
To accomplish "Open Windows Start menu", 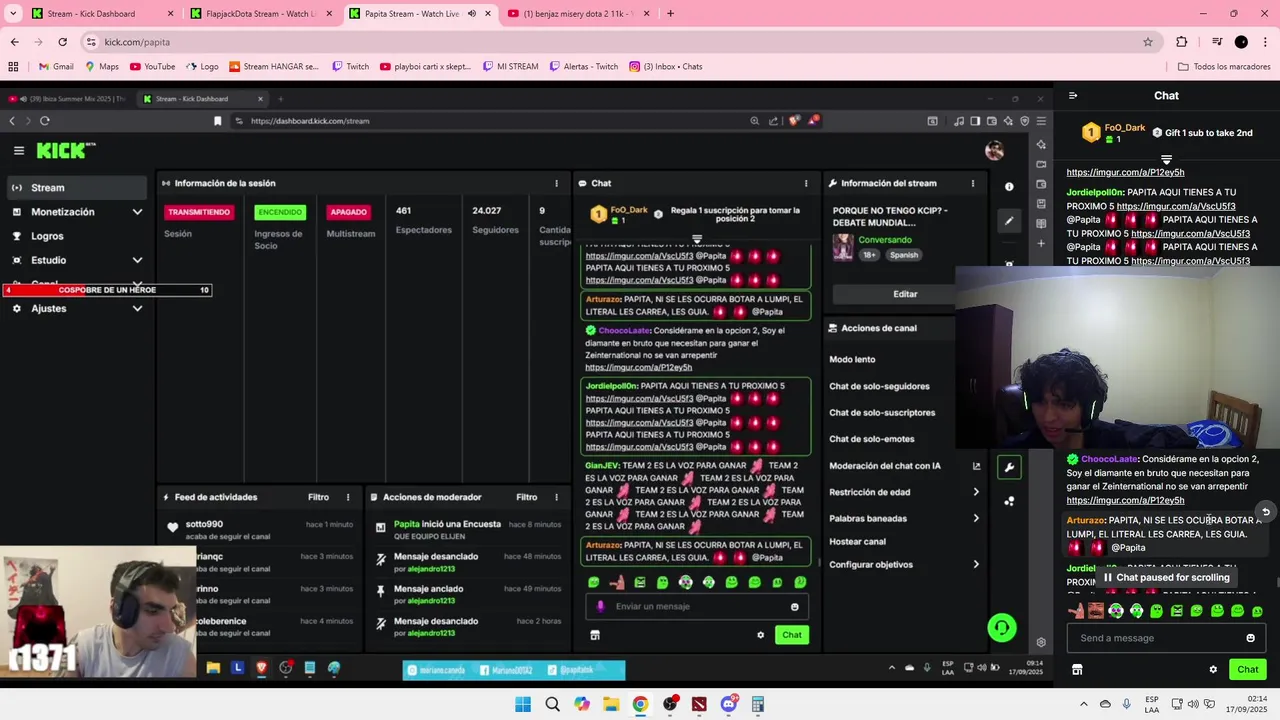I will pyautogui.click(x=523, y=704).
